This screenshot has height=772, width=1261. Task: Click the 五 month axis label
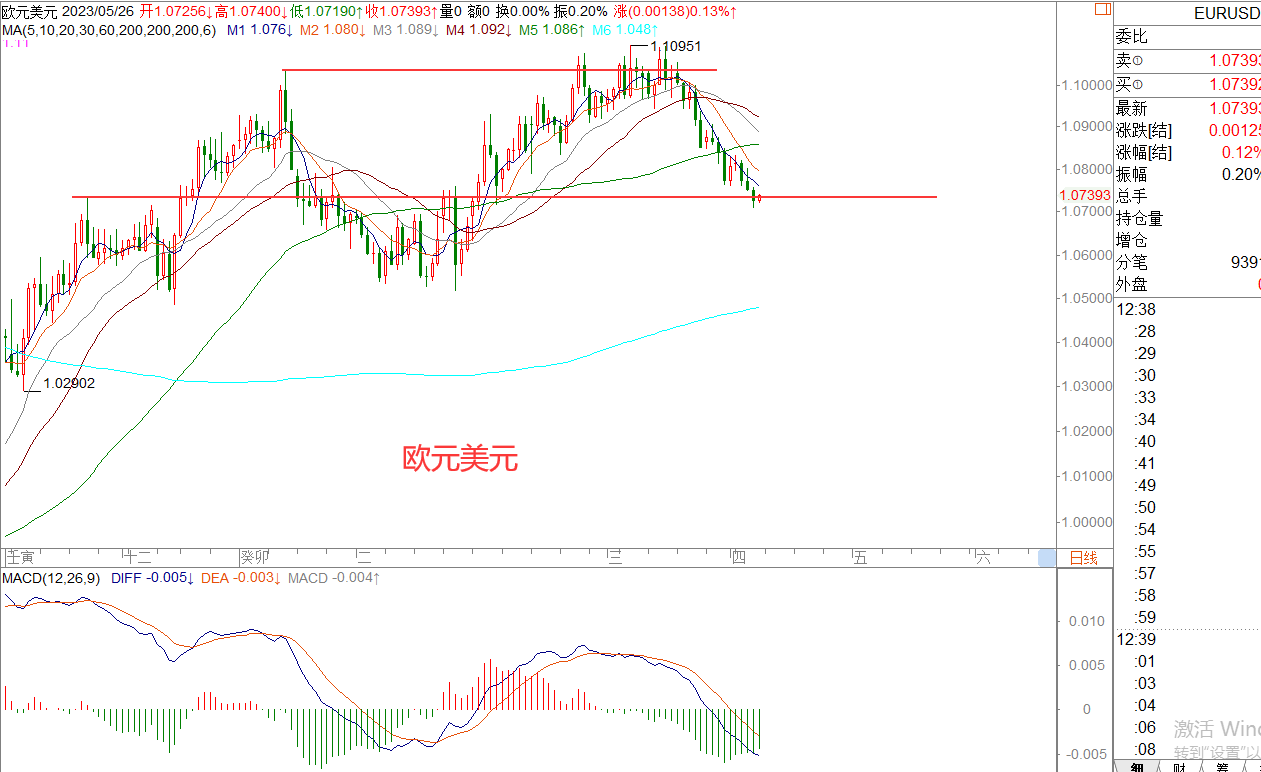[860, 557]
